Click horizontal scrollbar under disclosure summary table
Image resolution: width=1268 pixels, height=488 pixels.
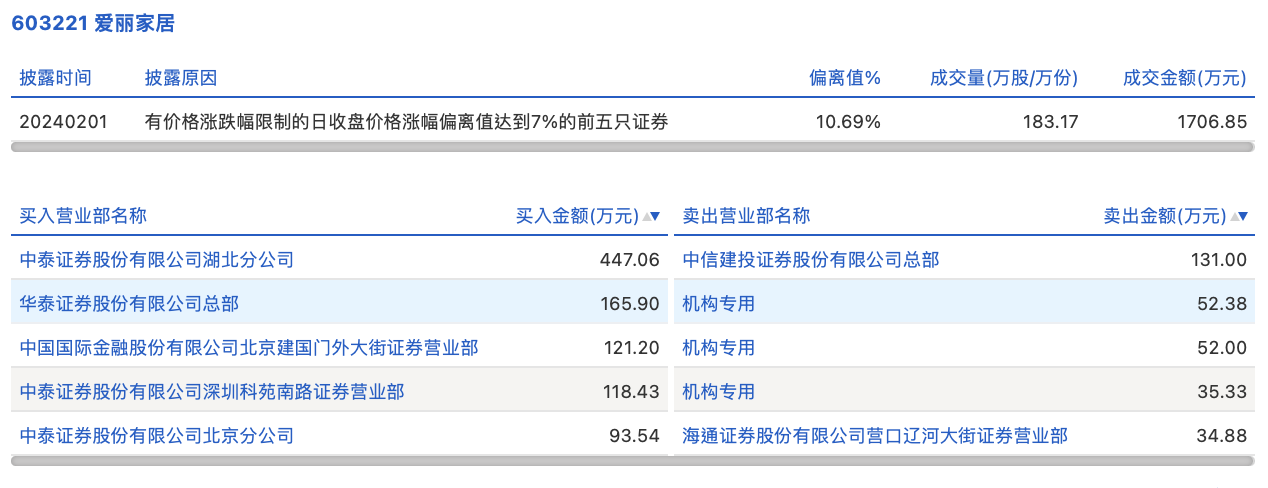(x=632, y=147)
